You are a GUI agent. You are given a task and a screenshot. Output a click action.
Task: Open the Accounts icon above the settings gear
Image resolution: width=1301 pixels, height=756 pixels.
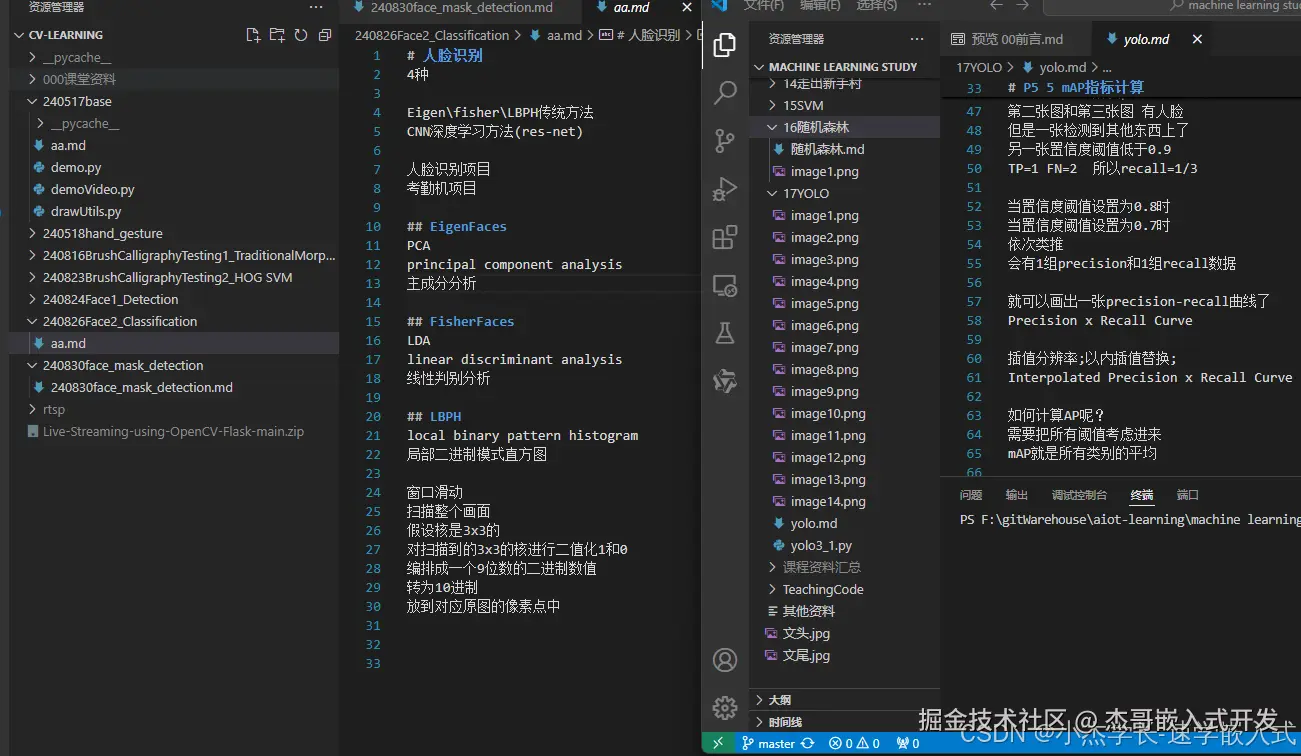(x=724, y=659)
